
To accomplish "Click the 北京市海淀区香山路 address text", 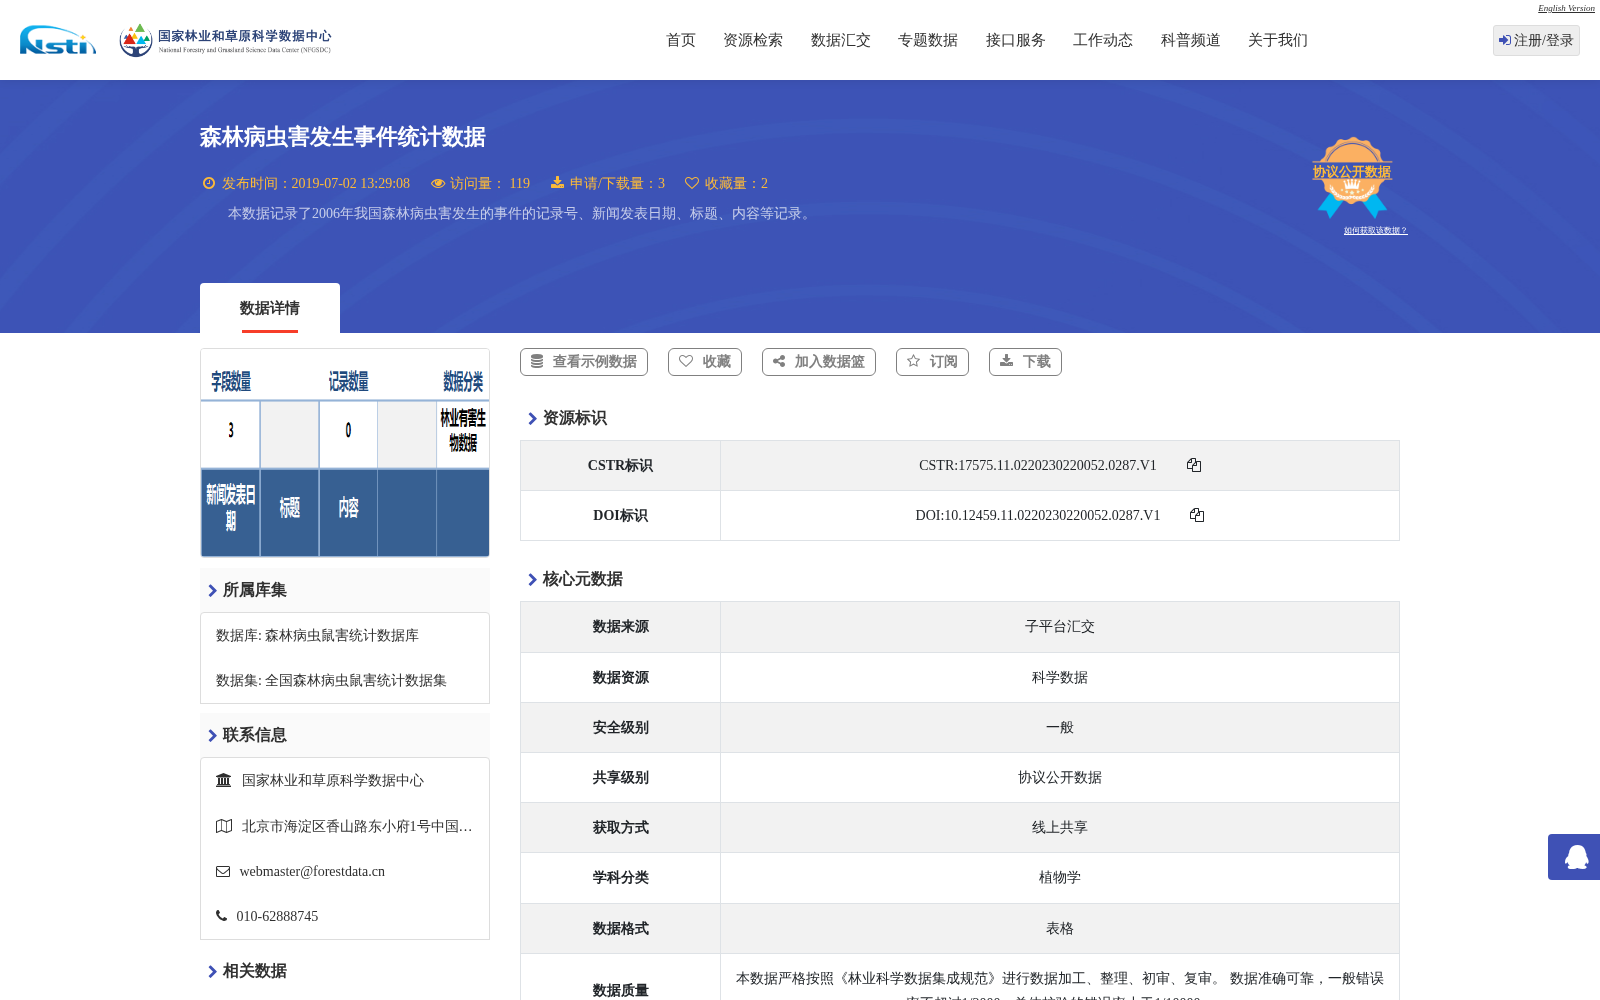I will pos(357,826).
